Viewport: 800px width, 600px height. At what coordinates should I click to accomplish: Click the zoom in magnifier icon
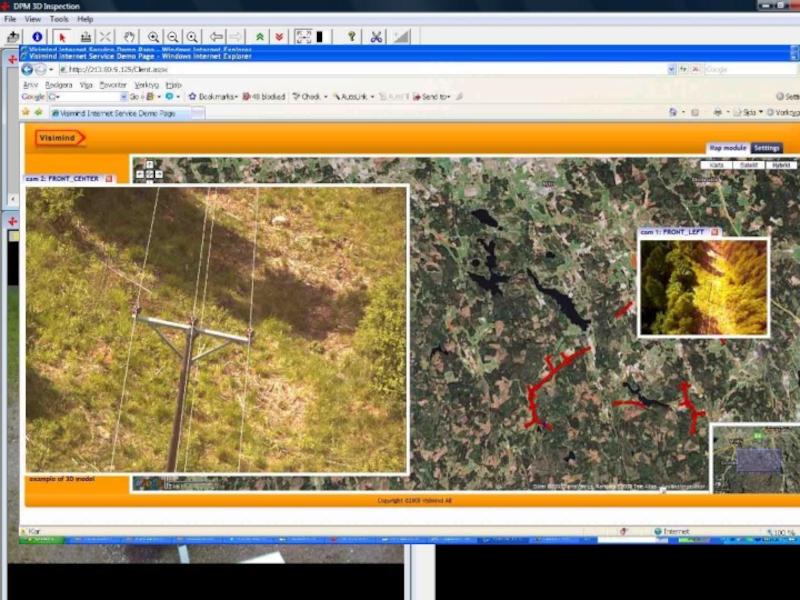[x=153, y=37]
